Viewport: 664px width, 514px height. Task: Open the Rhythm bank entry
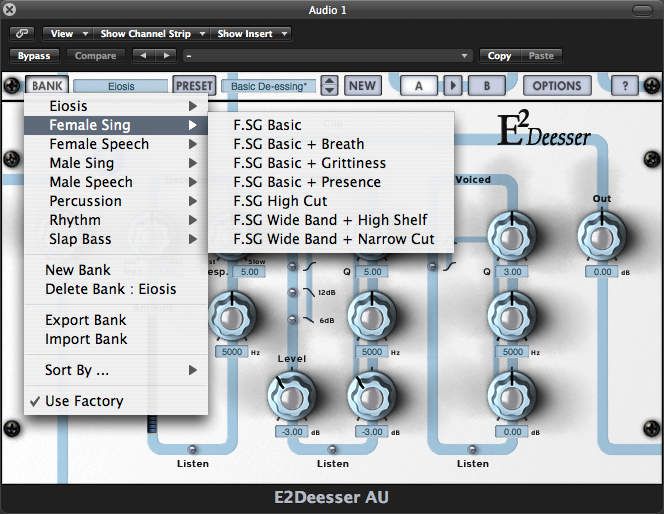pyautogui.click(x=116, y=220)
